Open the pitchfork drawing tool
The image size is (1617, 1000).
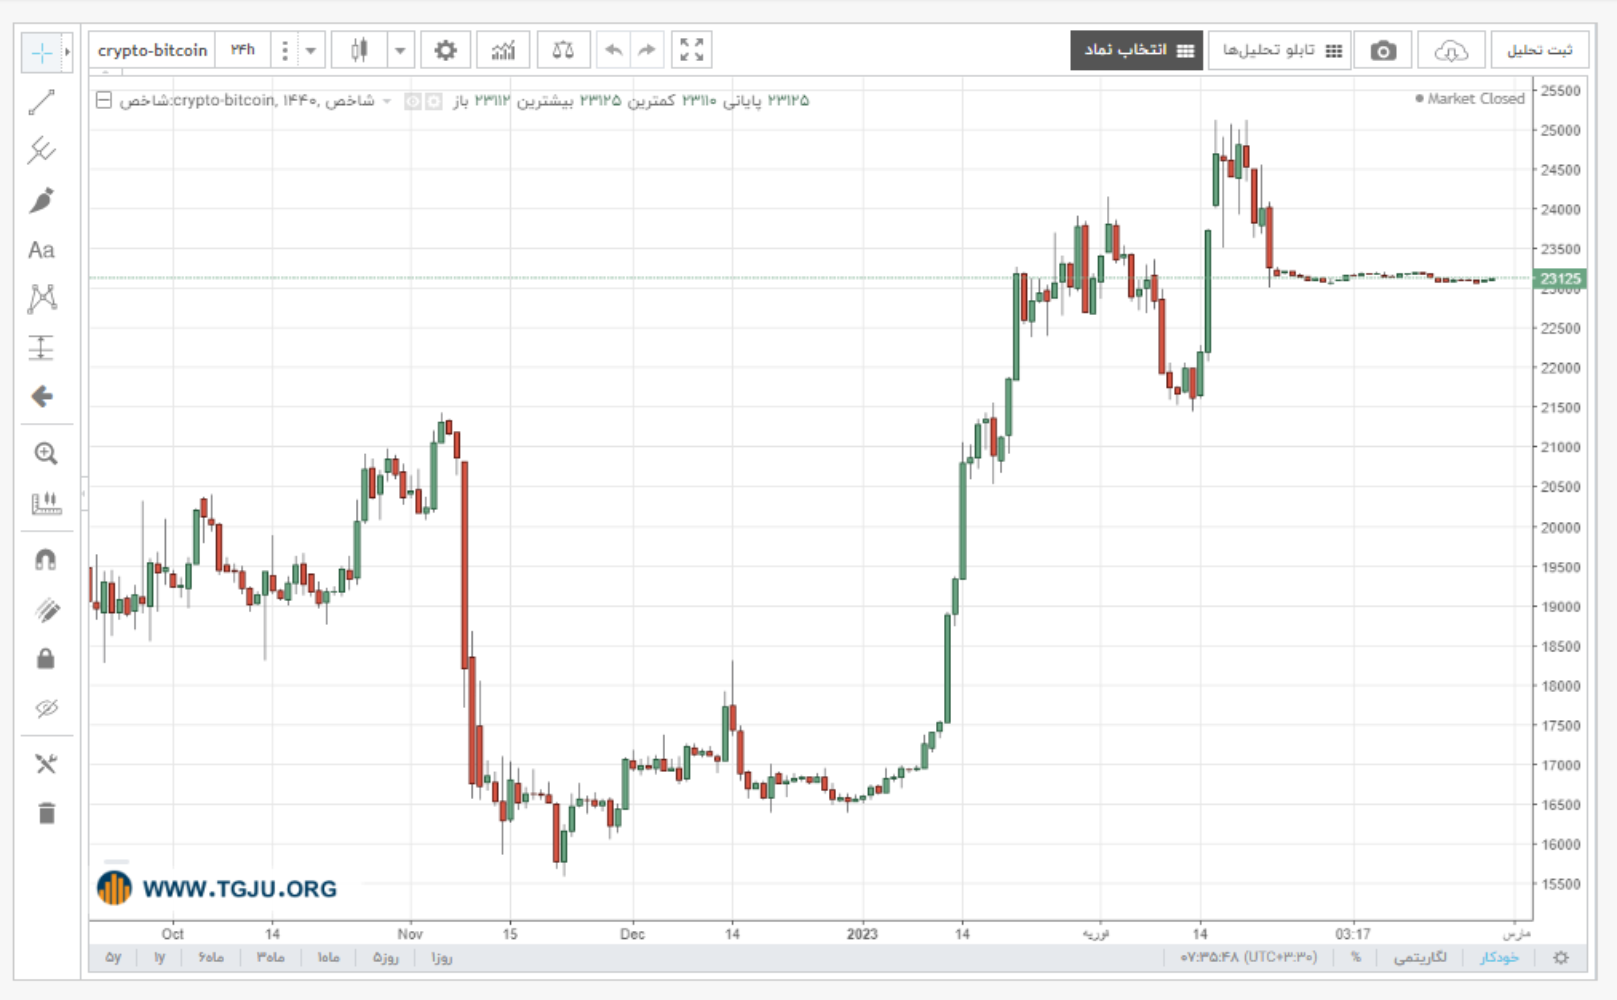coord(42,151)
